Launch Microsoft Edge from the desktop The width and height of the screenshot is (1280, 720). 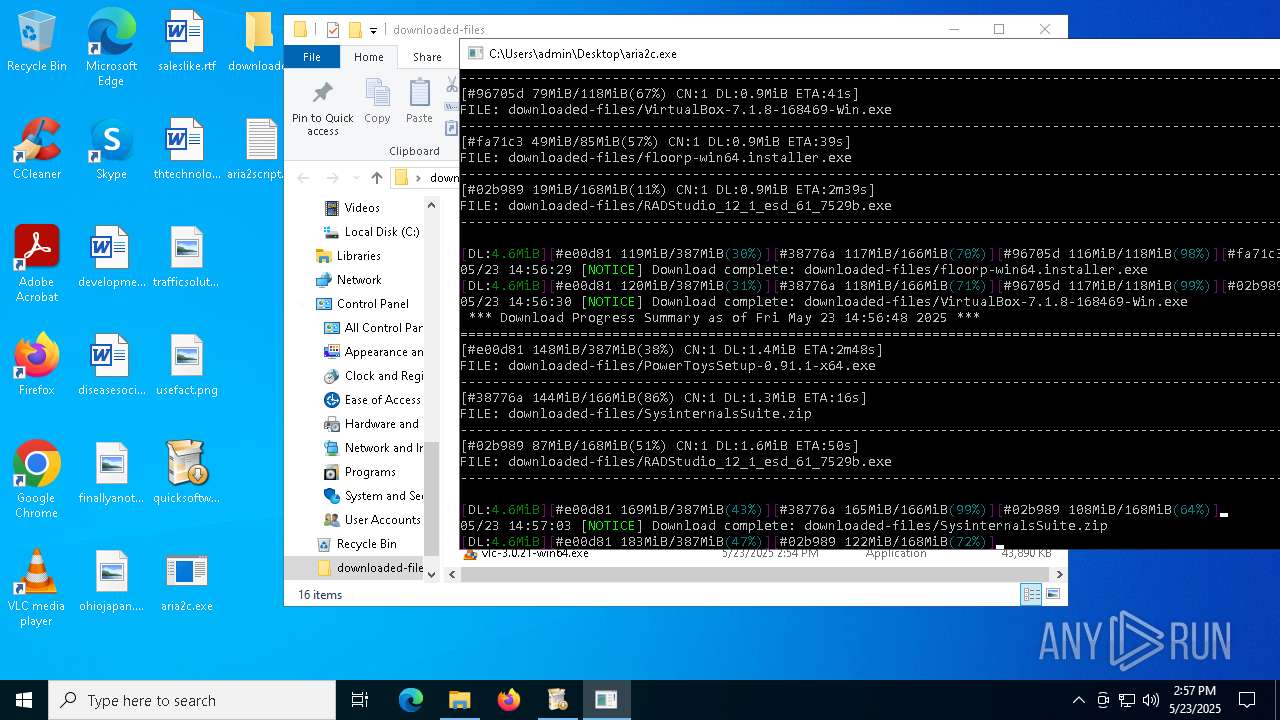(111, 48)
